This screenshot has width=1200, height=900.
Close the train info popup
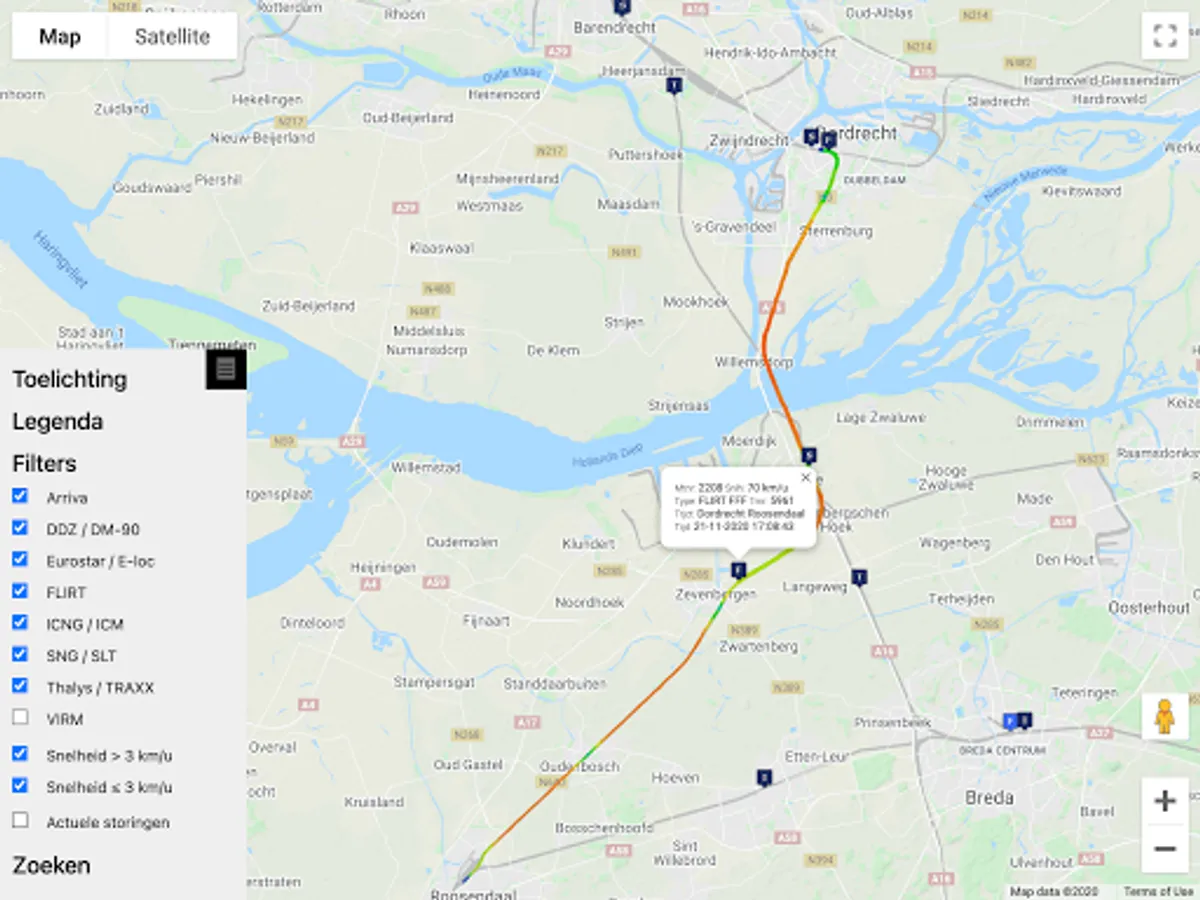[805, 477]
